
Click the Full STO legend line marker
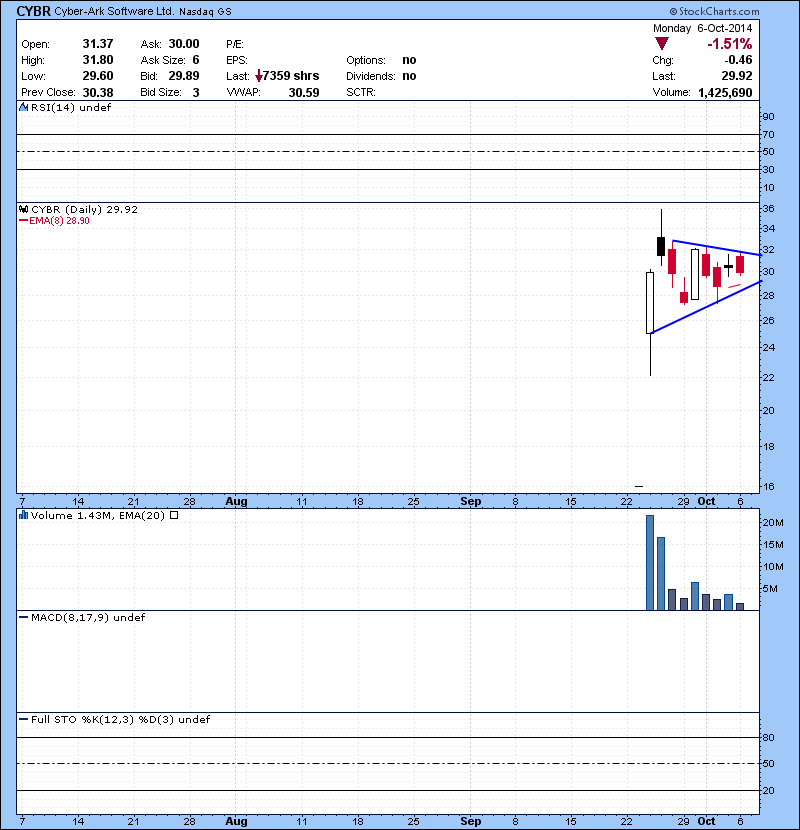(23, 719)
